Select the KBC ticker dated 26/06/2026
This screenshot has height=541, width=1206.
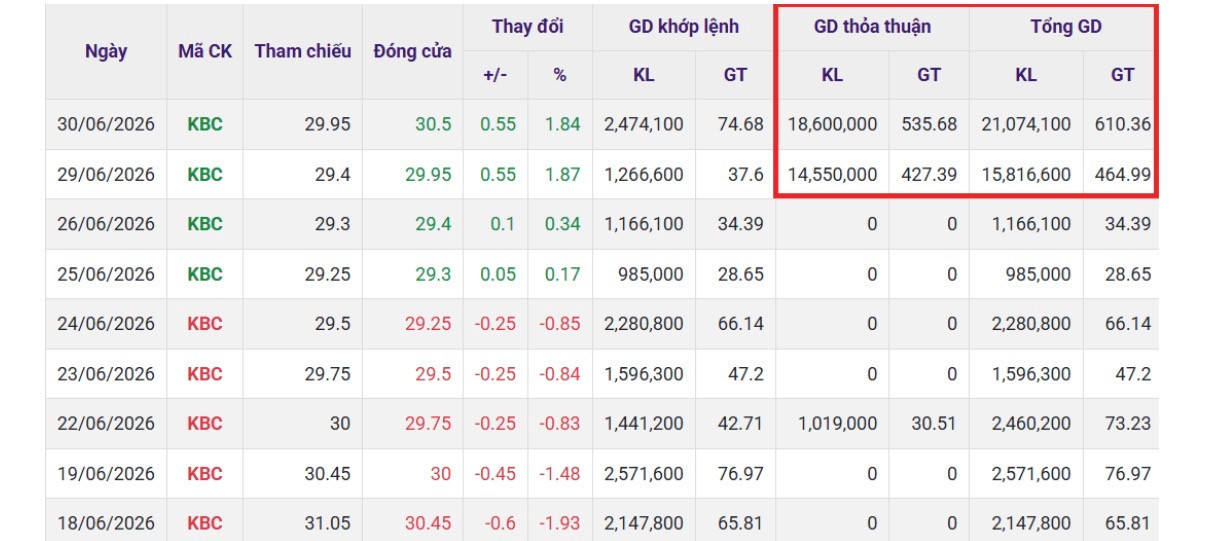tap(205, 224)
